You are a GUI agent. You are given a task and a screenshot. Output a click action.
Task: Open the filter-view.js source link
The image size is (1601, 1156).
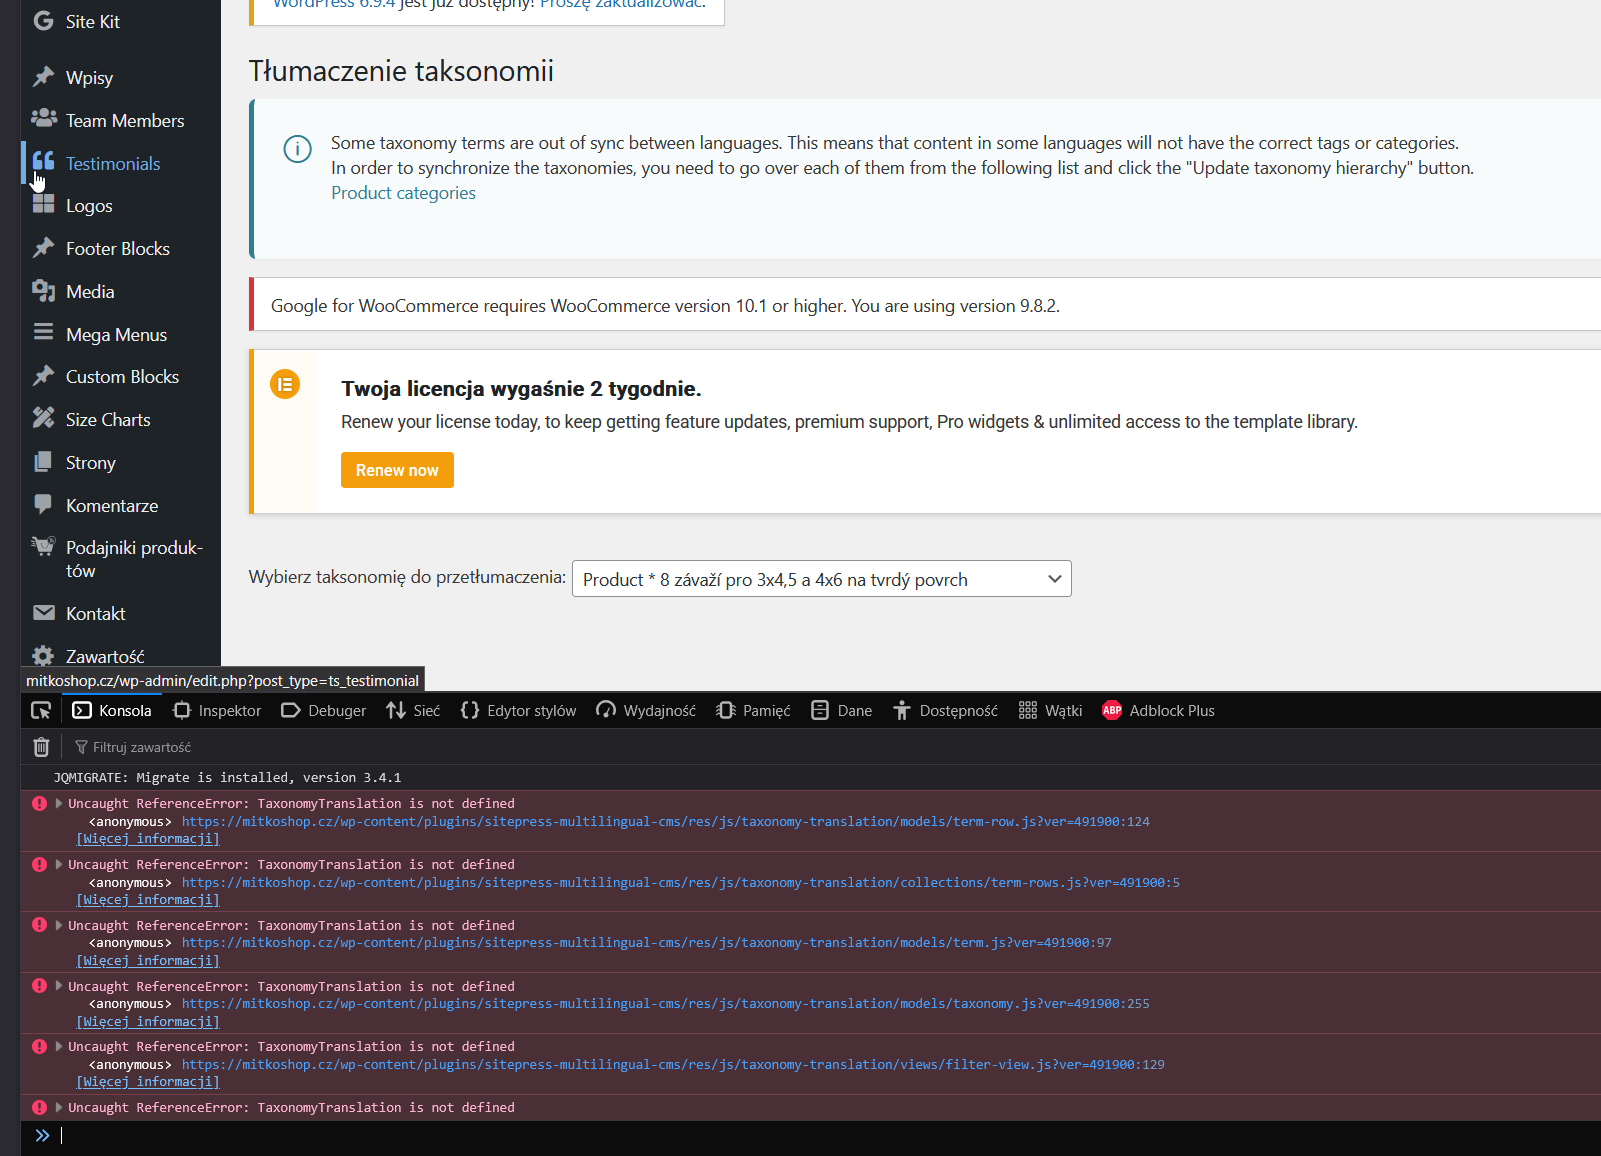pyautogui.click(x=673, y=1064)
